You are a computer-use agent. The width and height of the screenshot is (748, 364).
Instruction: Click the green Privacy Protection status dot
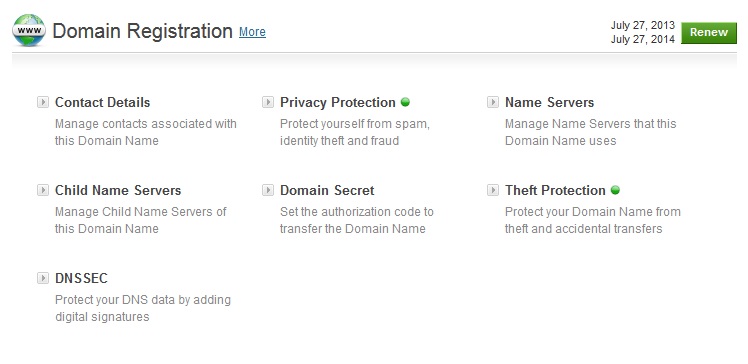pyautogui.click(x=405, y=102)
